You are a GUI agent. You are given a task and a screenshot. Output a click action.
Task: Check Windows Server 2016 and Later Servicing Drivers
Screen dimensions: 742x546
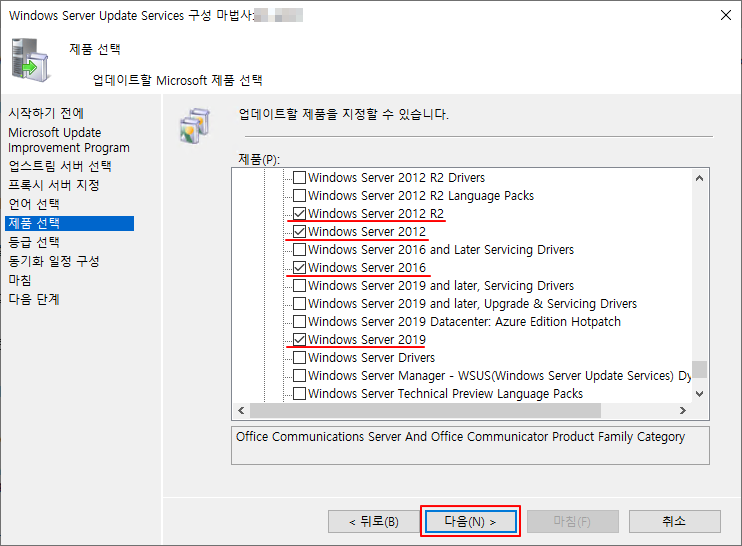pos(299,249)
